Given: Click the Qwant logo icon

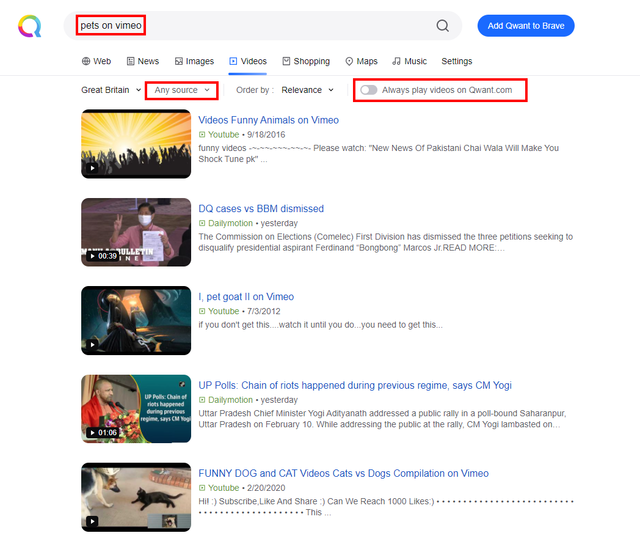Looking at the screenshot, I should point(29,26).
